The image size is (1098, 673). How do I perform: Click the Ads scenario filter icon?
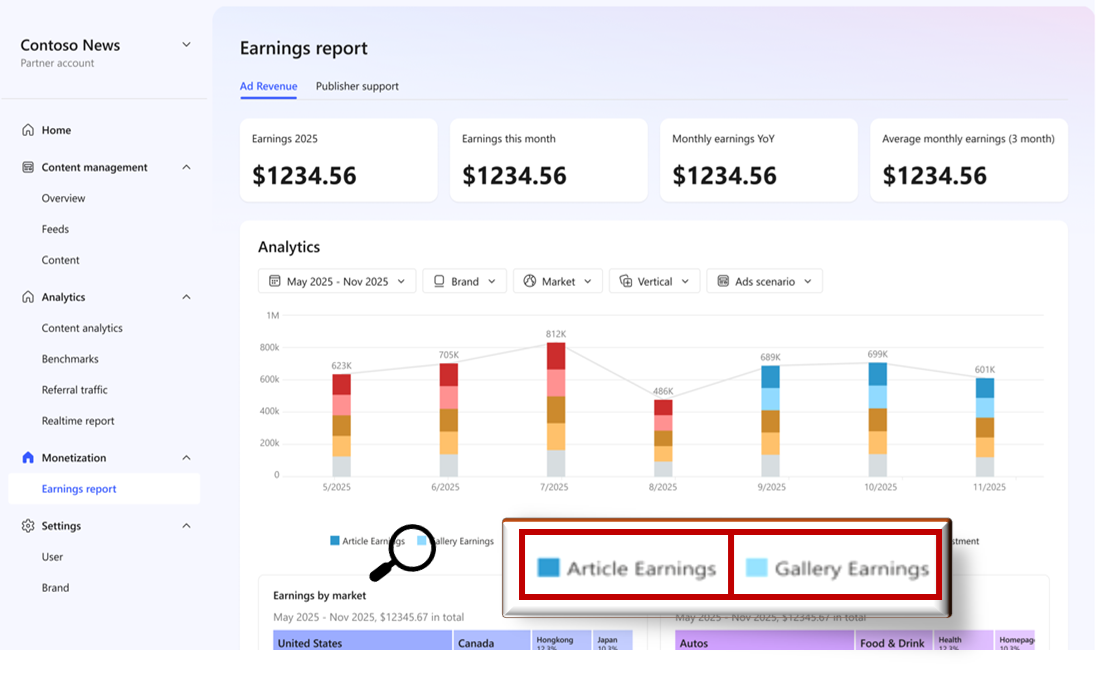point(723,282)
